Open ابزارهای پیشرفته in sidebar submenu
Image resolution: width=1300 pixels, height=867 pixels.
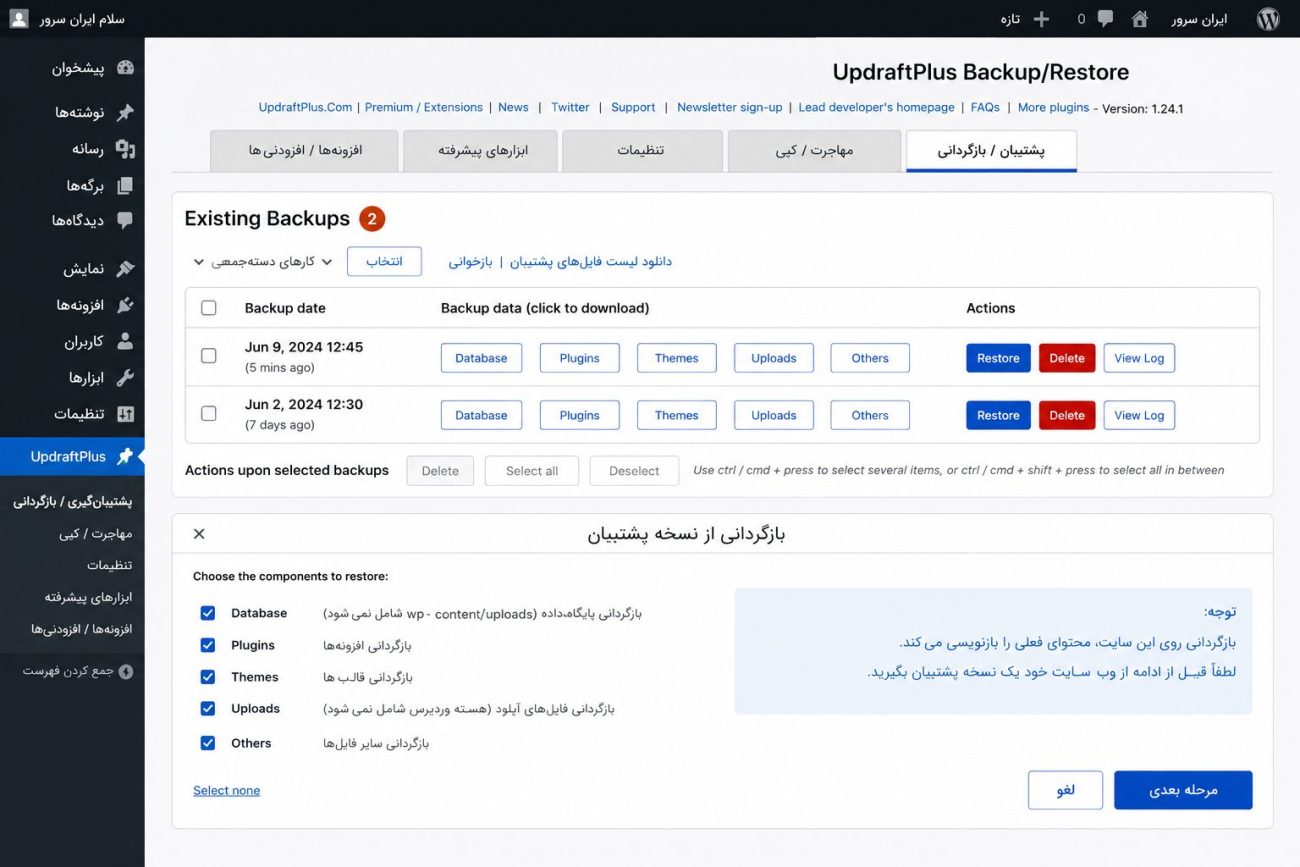(x=88, y=597)
